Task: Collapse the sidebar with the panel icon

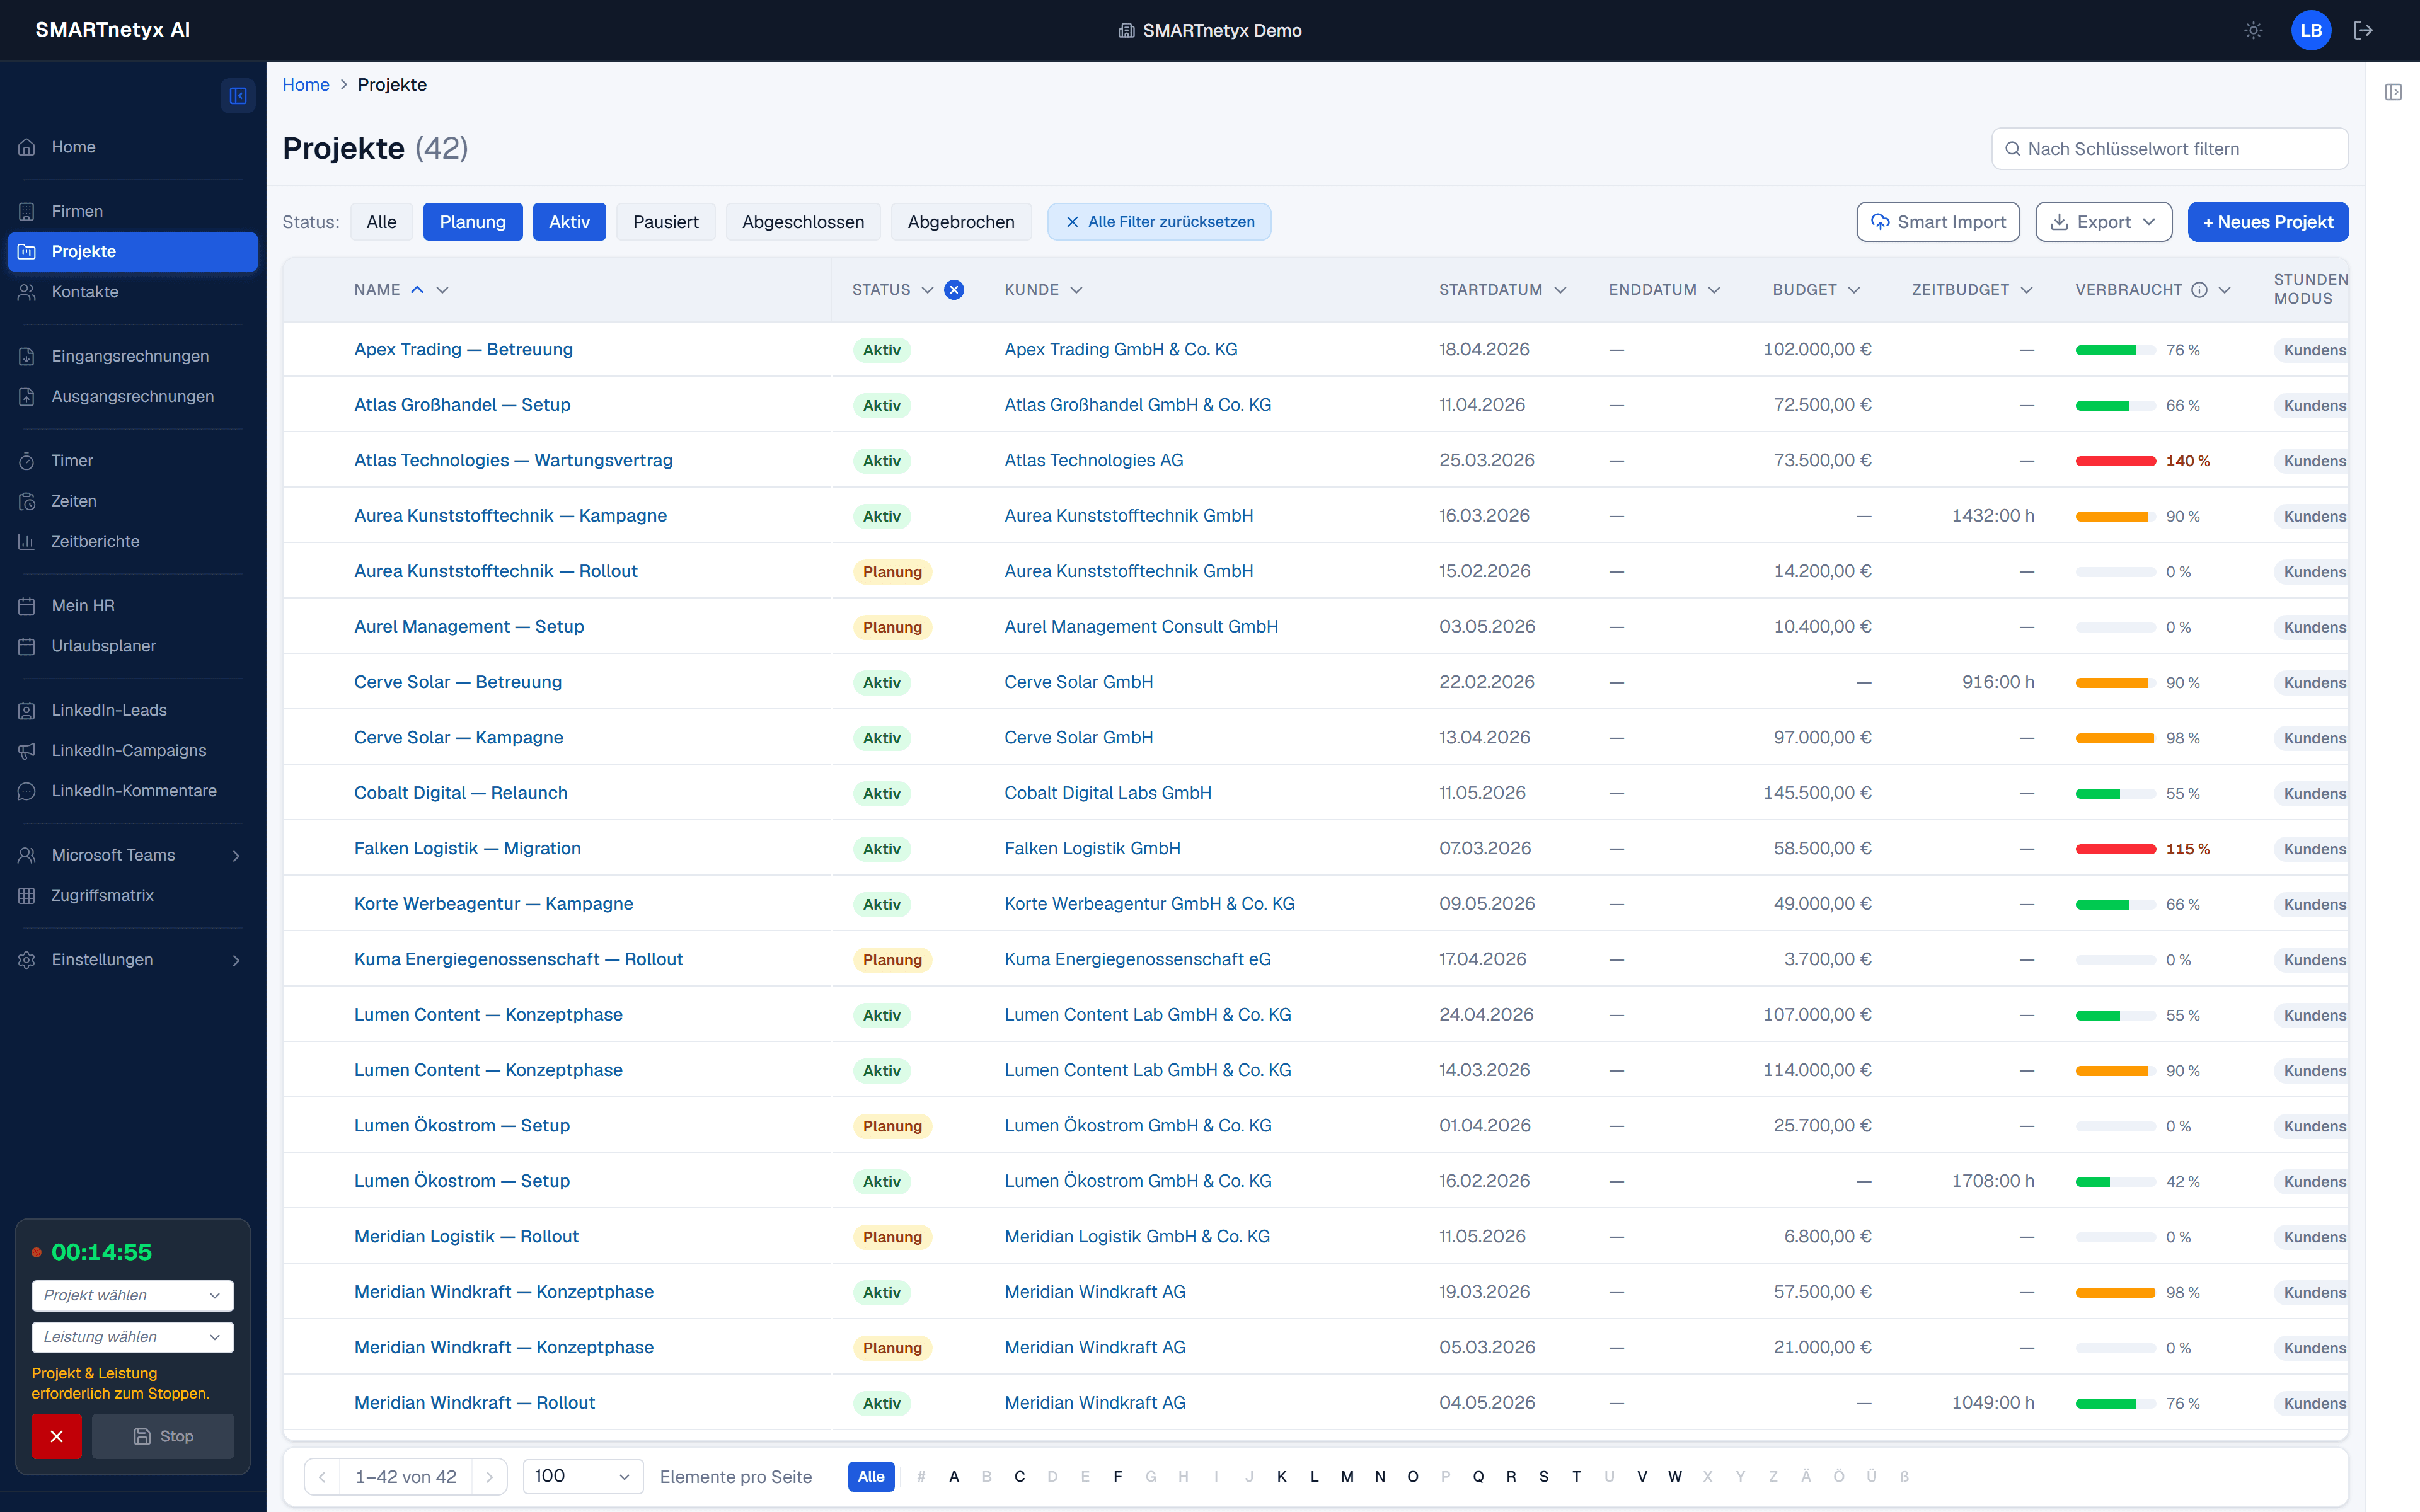Action: click(238, 96)
